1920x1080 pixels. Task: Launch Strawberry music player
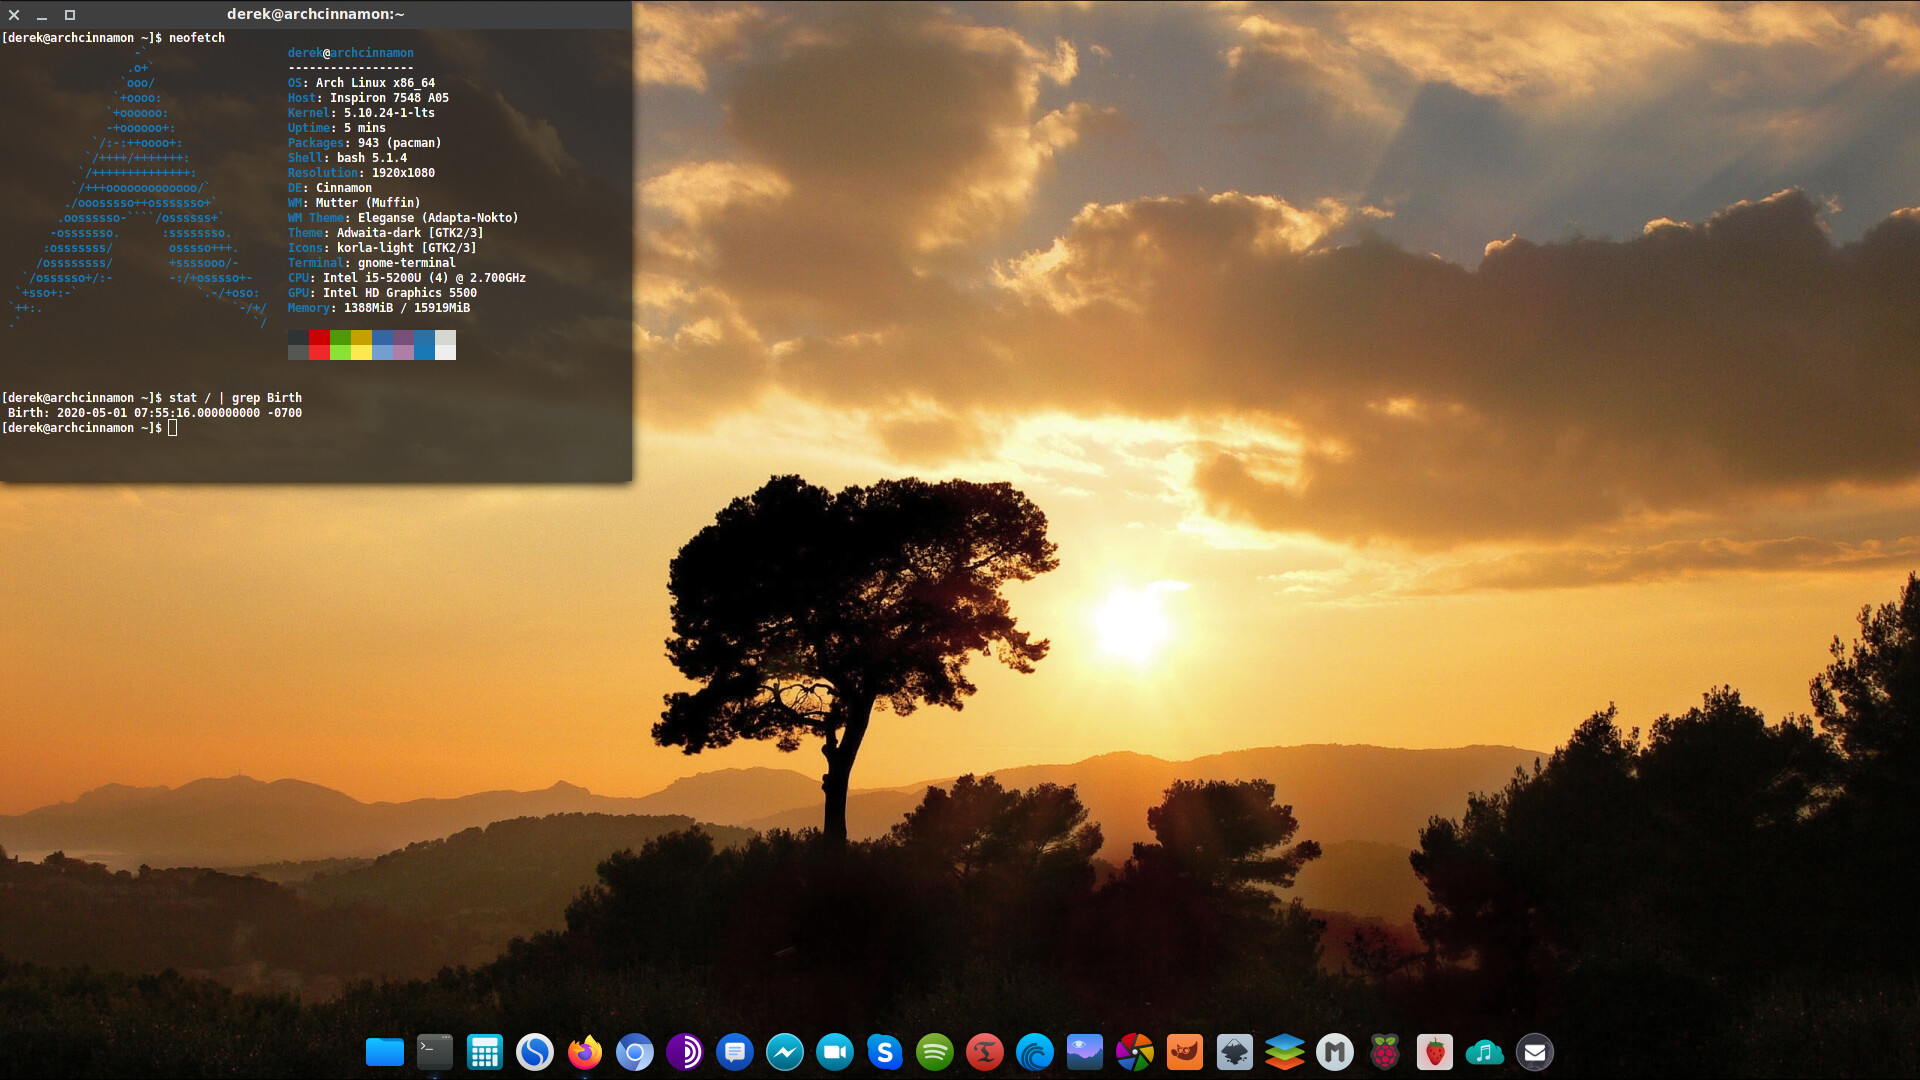1434,1052
